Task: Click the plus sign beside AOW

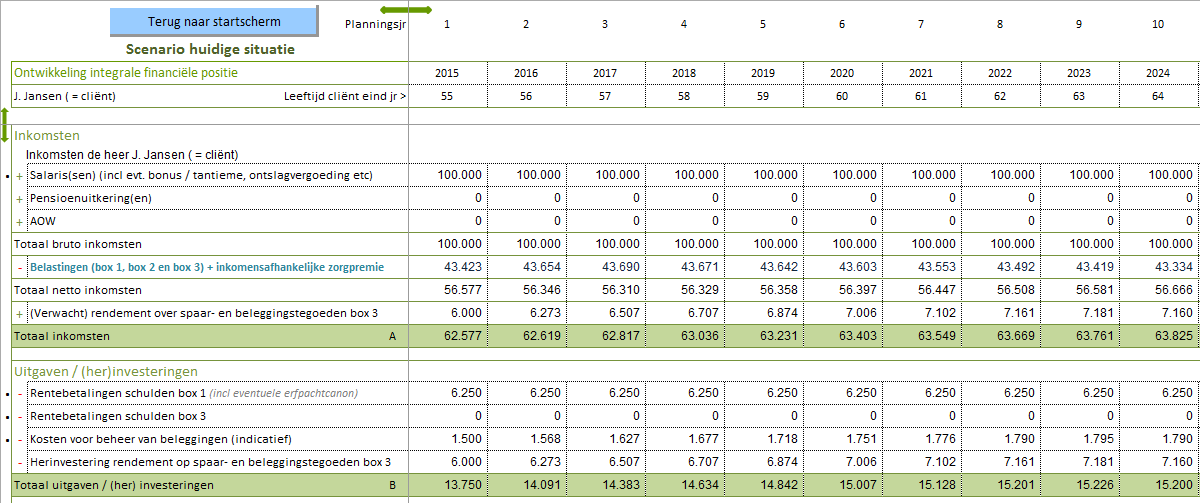Action: coord(19,221)
